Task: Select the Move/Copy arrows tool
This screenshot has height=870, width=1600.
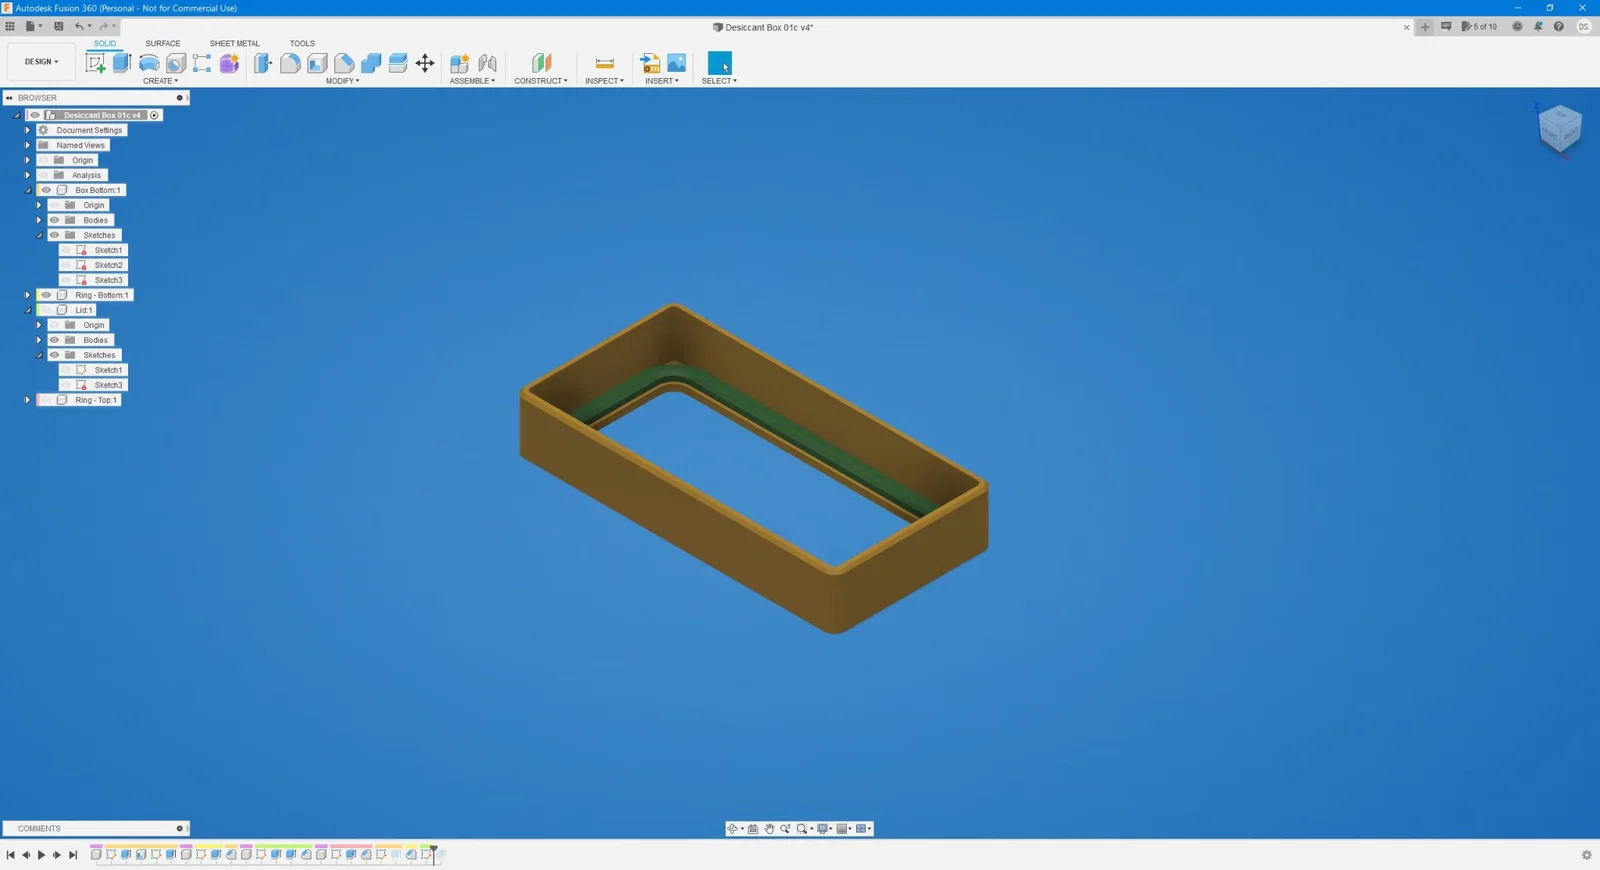Action: [425, 63]
